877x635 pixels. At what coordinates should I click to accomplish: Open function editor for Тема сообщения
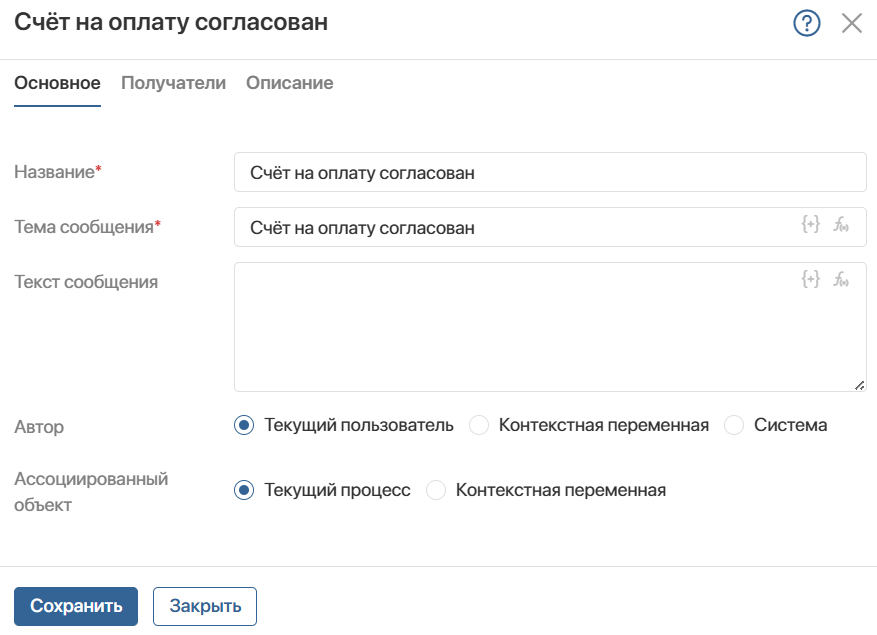click(x=841, y=224)
